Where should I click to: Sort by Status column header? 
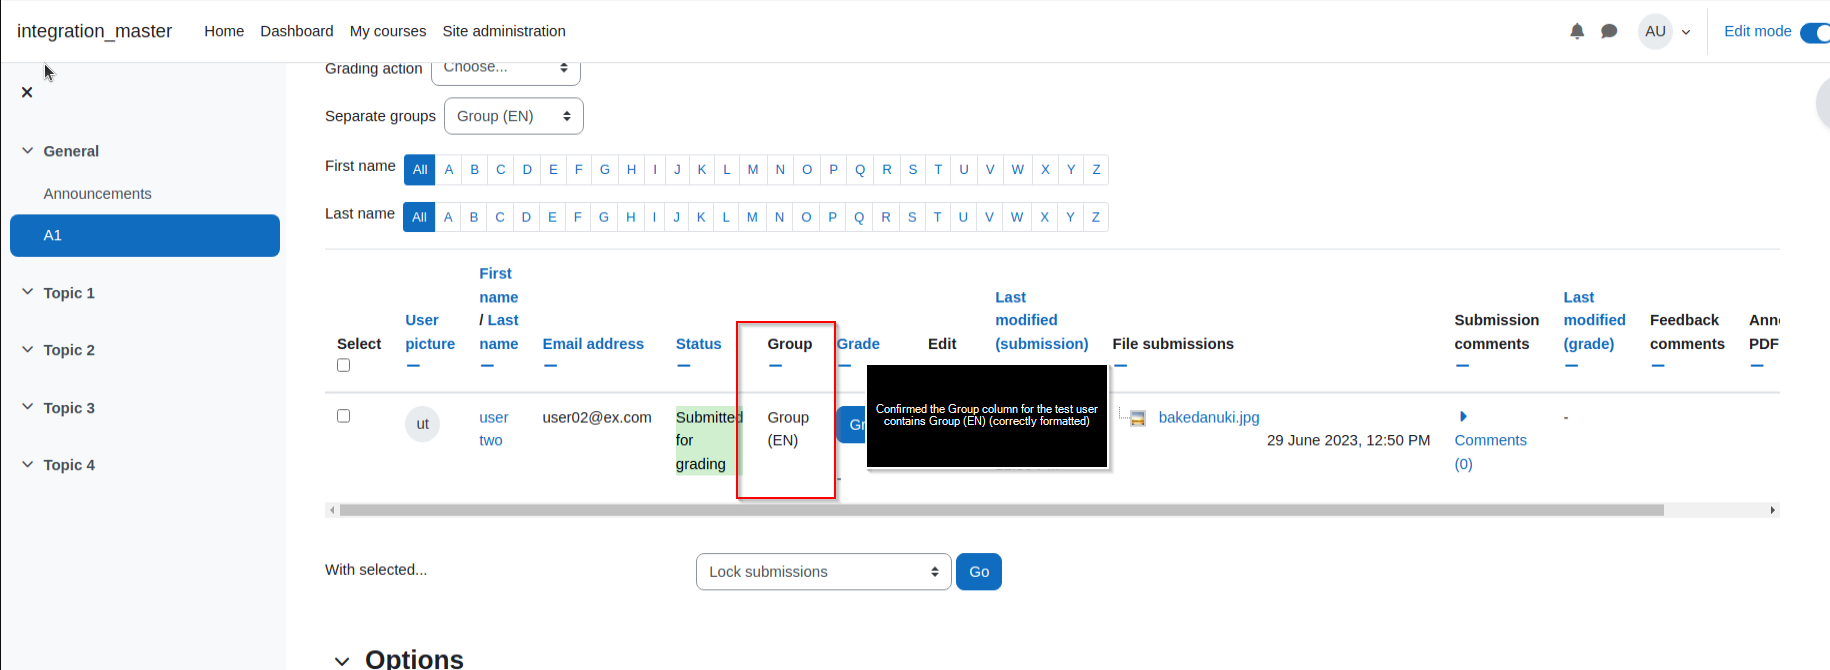pyautogui.click(x=698, y=344)
